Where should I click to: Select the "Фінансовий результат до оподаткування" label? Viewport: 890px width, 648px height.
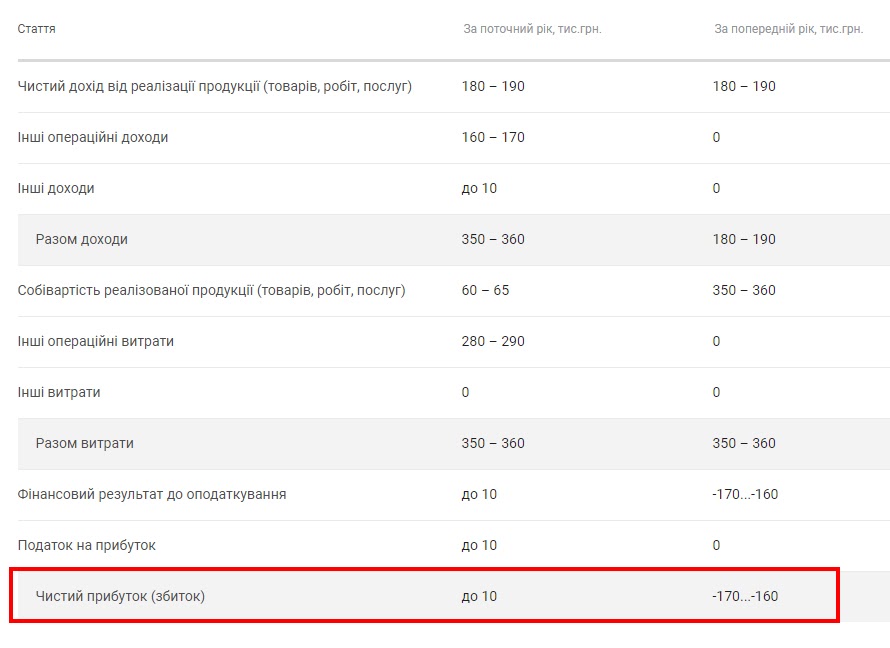coord(152,494)
